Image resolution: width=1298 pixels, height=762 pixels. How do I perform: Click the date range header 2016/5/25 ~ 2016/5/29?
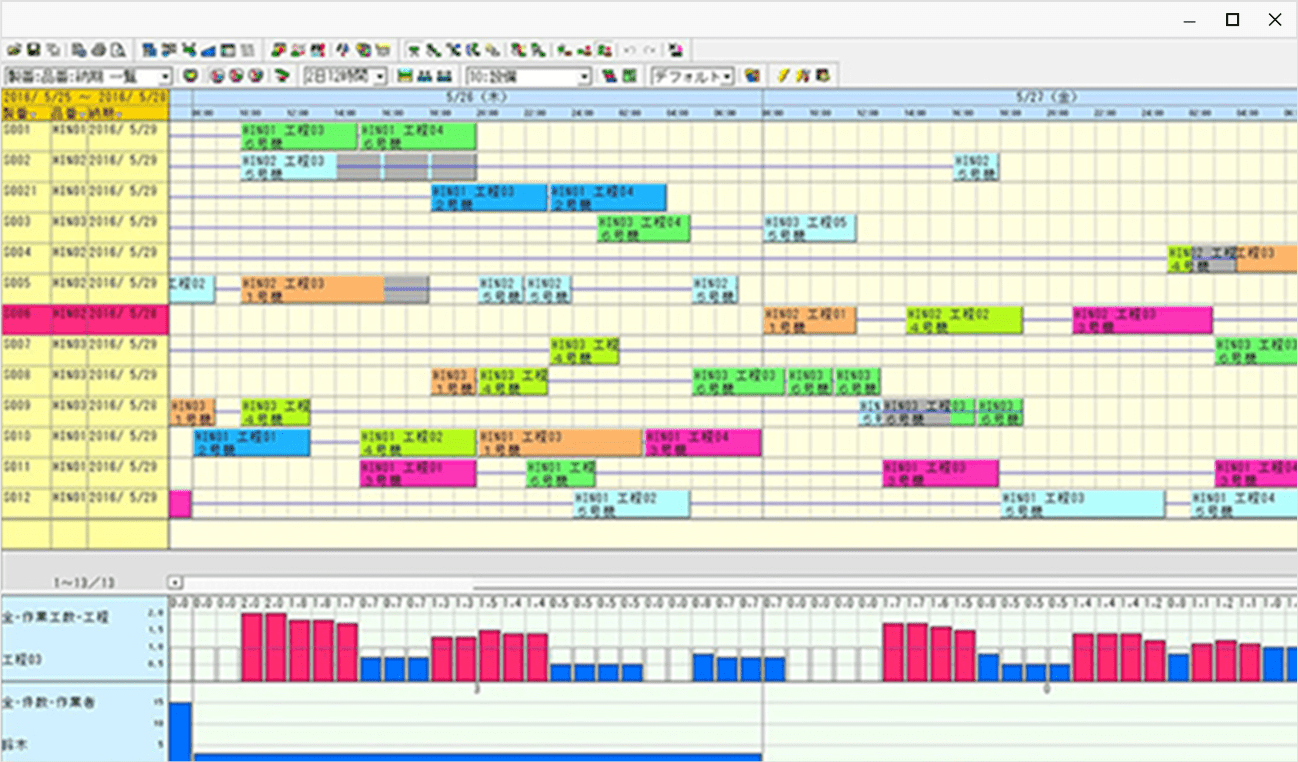tap(85, 97)
